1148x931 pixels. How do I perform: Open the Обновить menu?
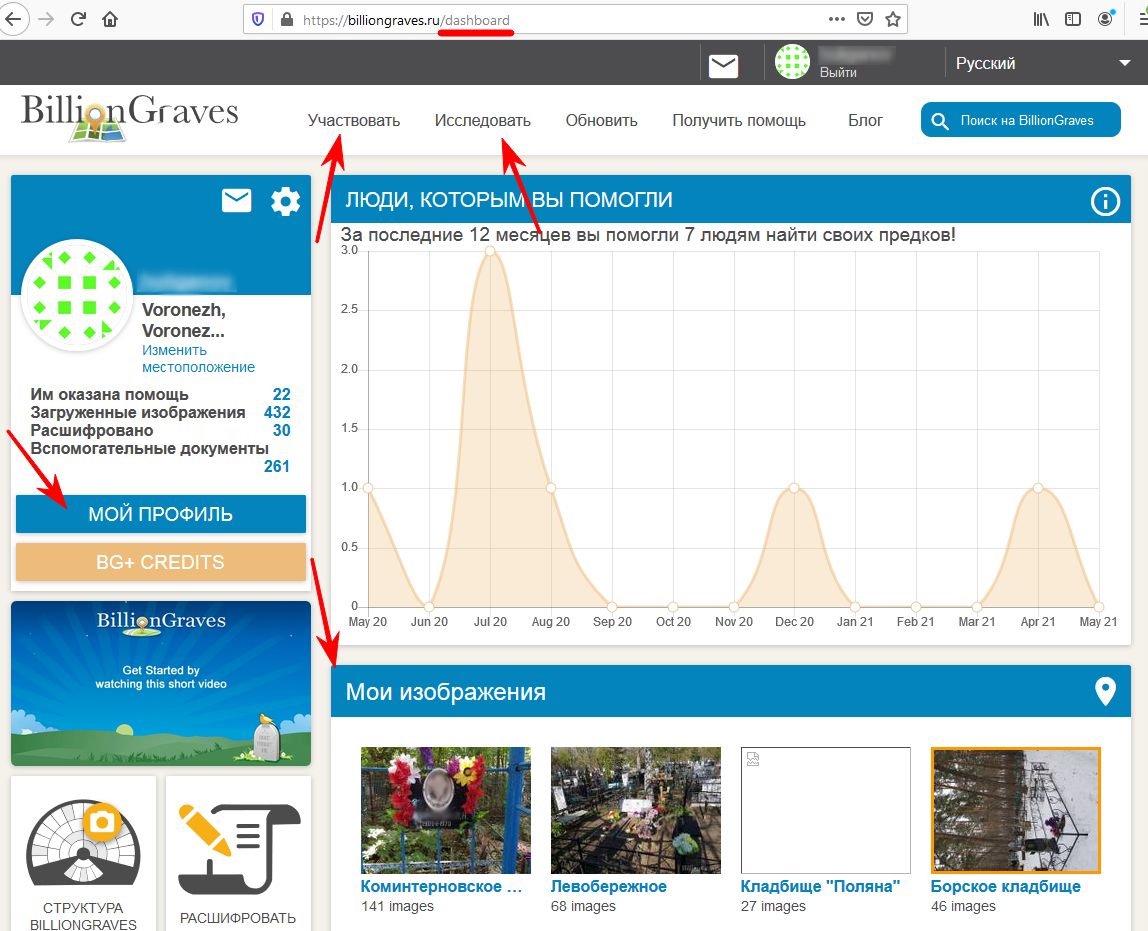(x=601, y=120)
